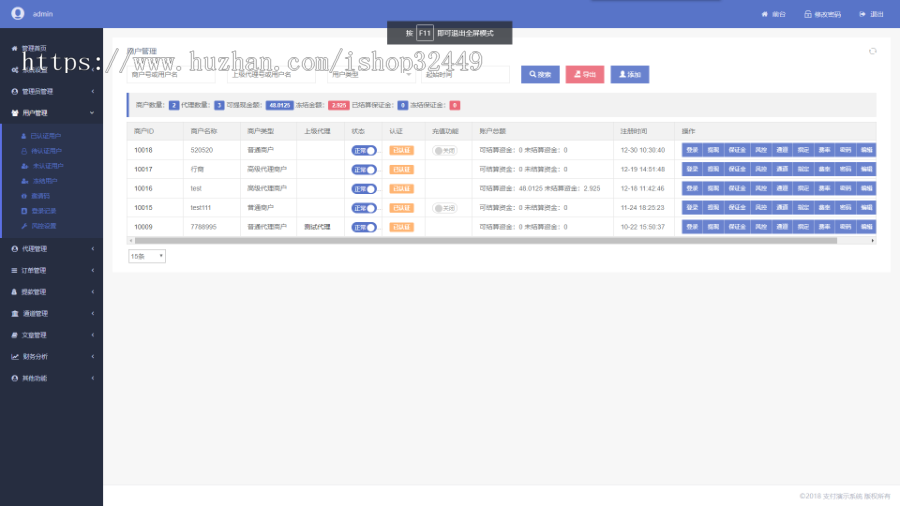Expand the 文章管理 chevron
This screenshot has height=506, width=900.
point(92,335)
